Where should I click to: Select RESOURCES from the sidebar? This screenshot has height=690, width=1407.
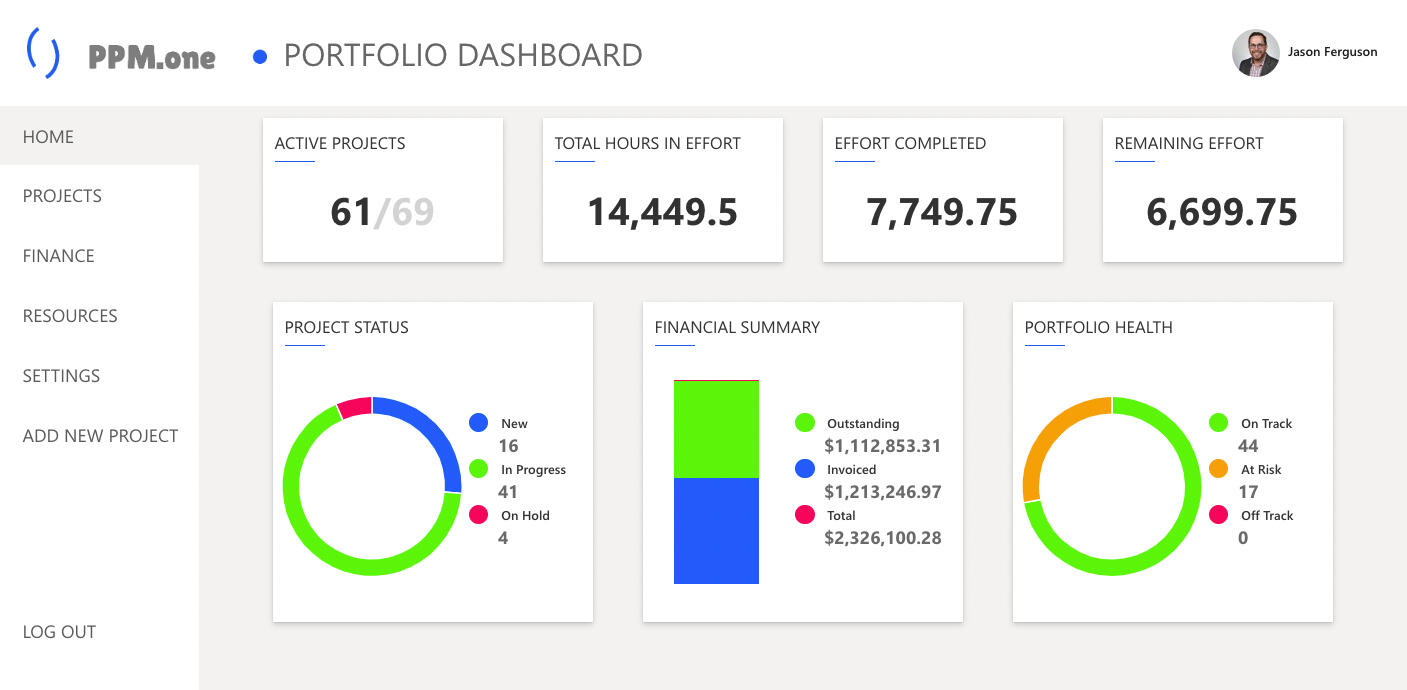click(70, 316)
